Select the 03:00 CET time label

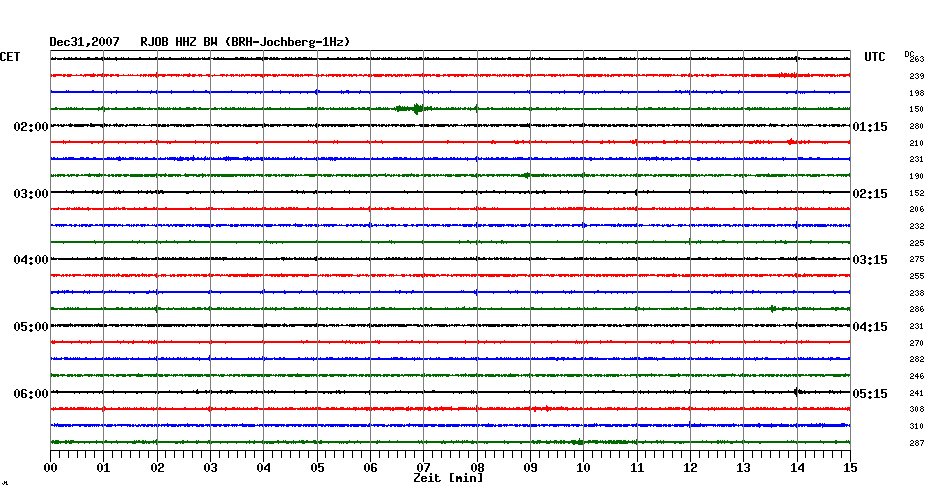coord(31,194)
